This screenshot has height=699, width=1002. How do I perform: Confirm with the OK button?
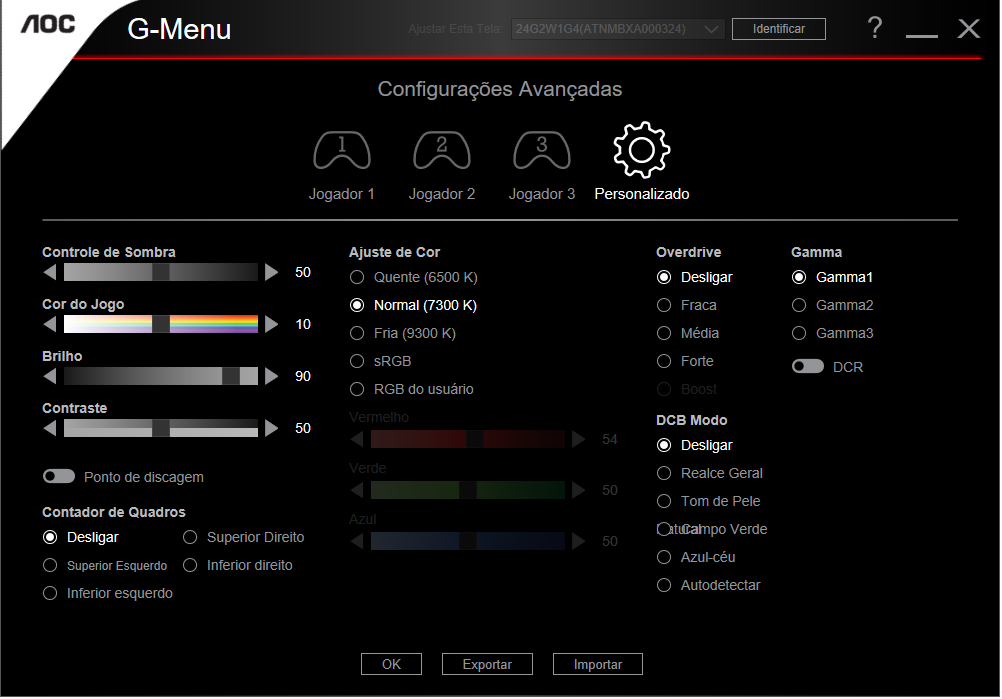pyautogui.click(x=391, y=664)
